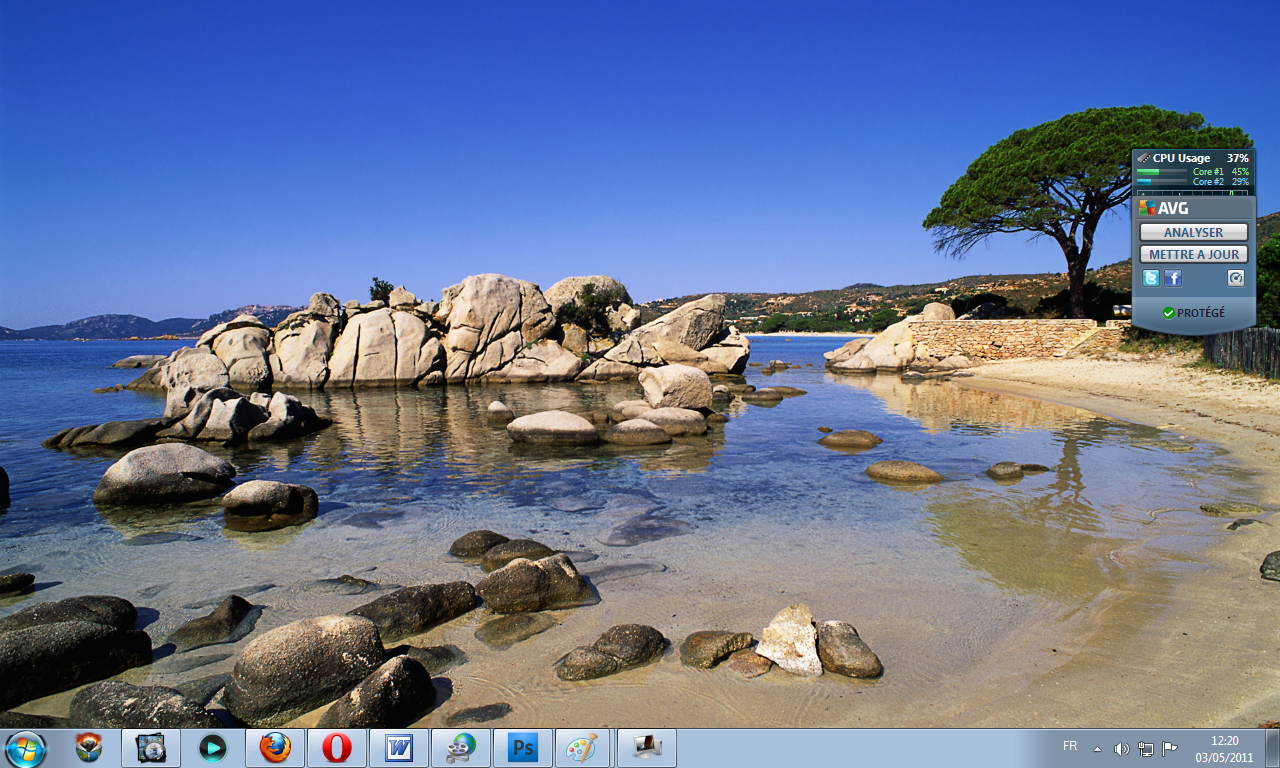Open the photo clock taskbar application
Viewport: 1280px width, 768px height.
coord(151,748)
